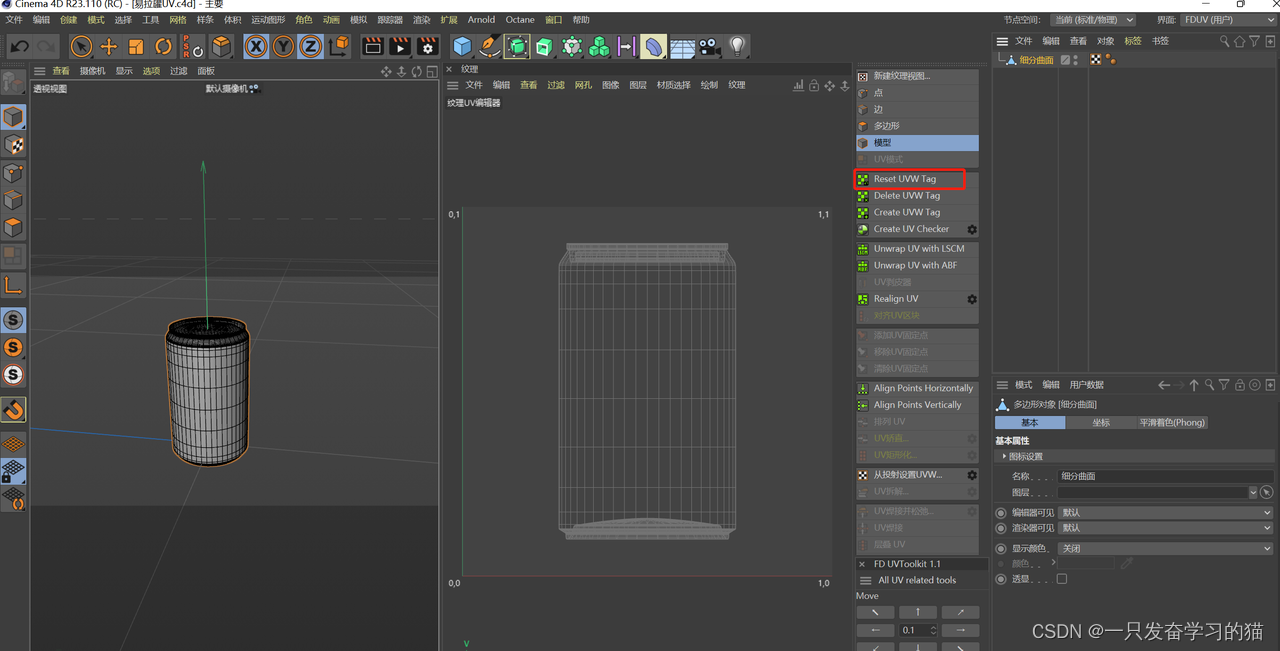Viewport: 1280px width, 651px height.
Task: Toggle the Z axis lock
Action: 311,46
